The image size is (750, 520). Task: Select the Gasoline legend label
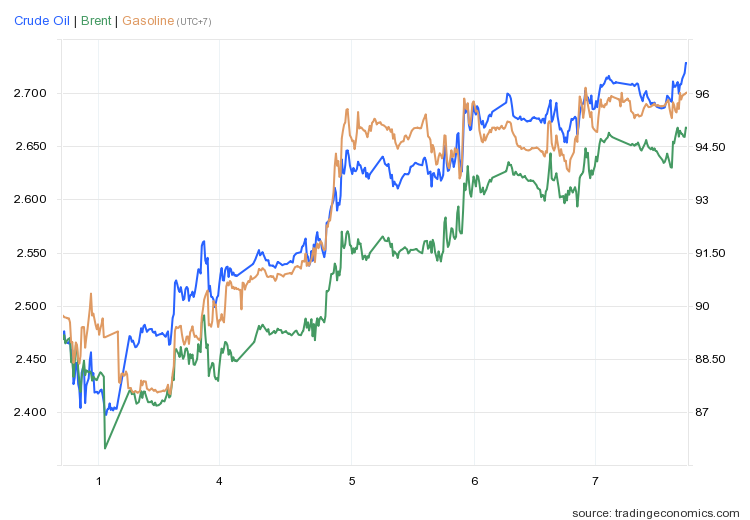click(x=147, y=21)
